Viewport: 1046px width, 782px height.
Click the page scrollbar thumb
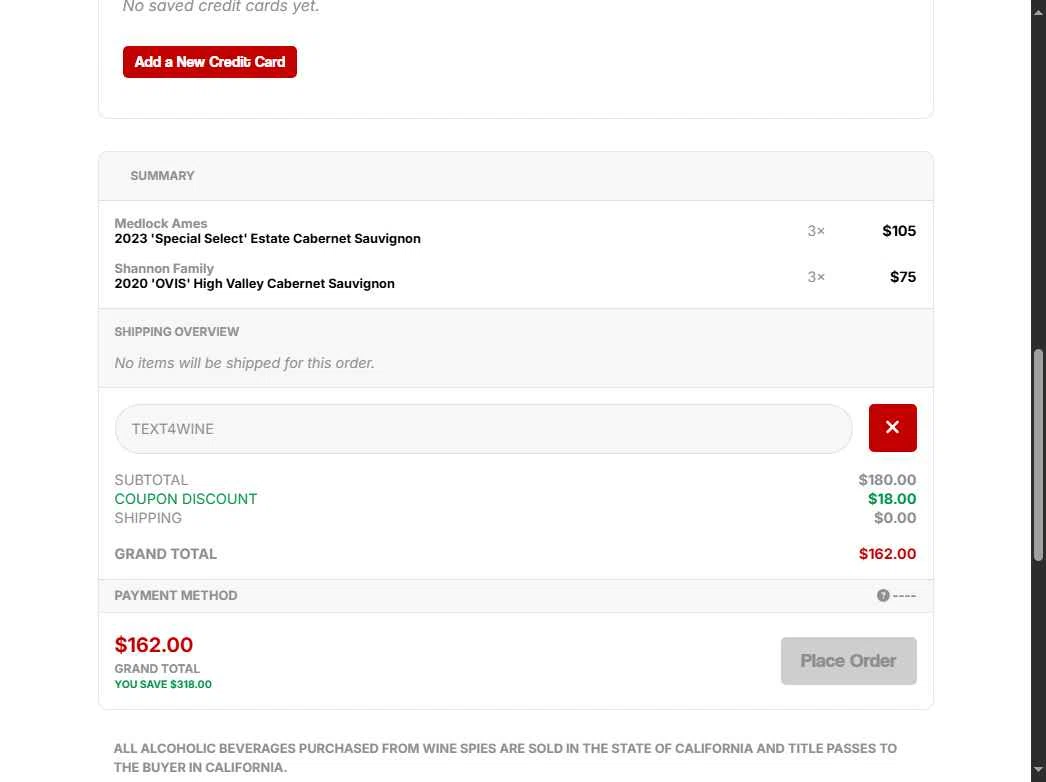pos(1038,455)
